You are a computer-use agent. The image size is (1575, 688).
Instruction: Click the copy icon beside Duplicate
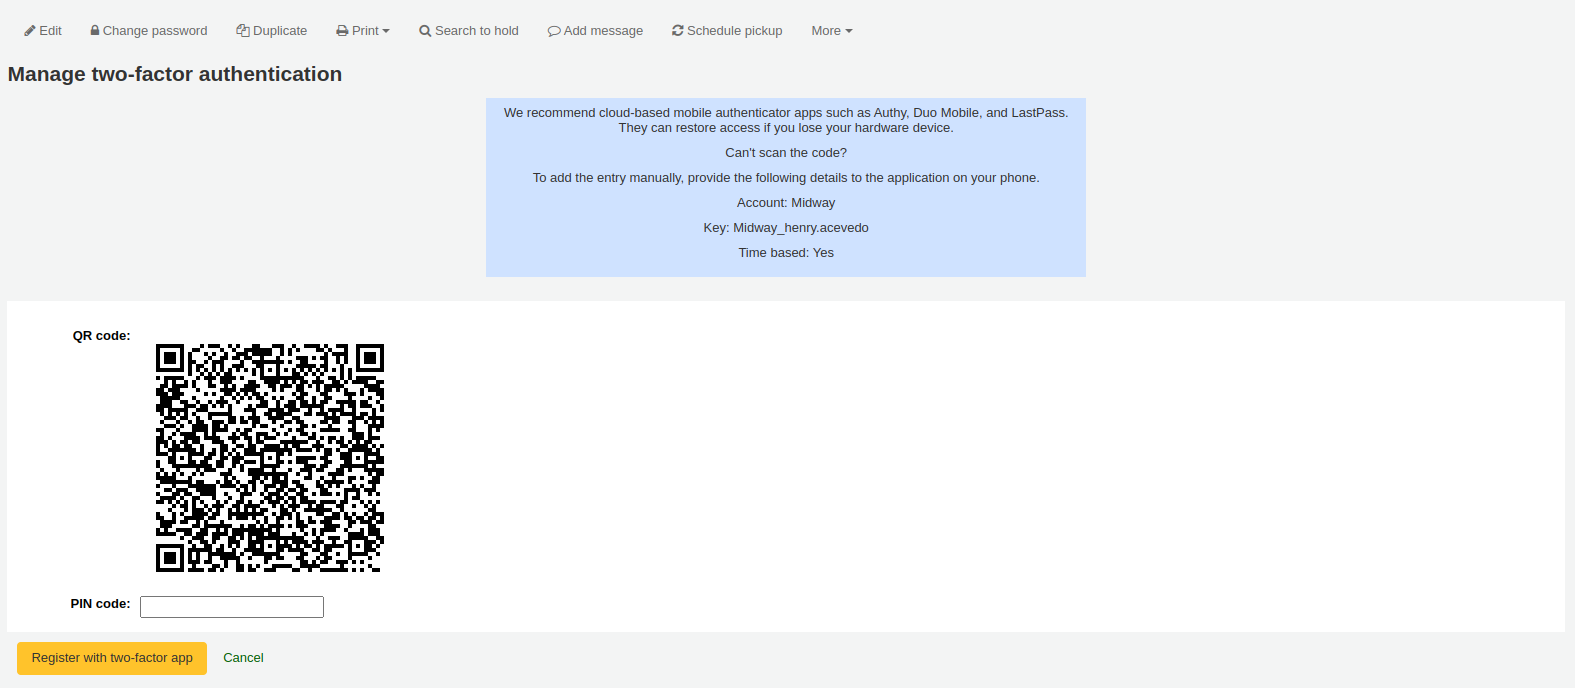pos(243,31)
